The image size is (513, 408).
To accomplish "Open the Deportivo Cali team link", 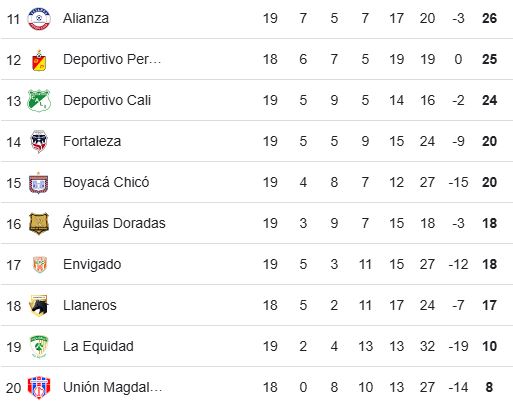I will coord(107,100).
